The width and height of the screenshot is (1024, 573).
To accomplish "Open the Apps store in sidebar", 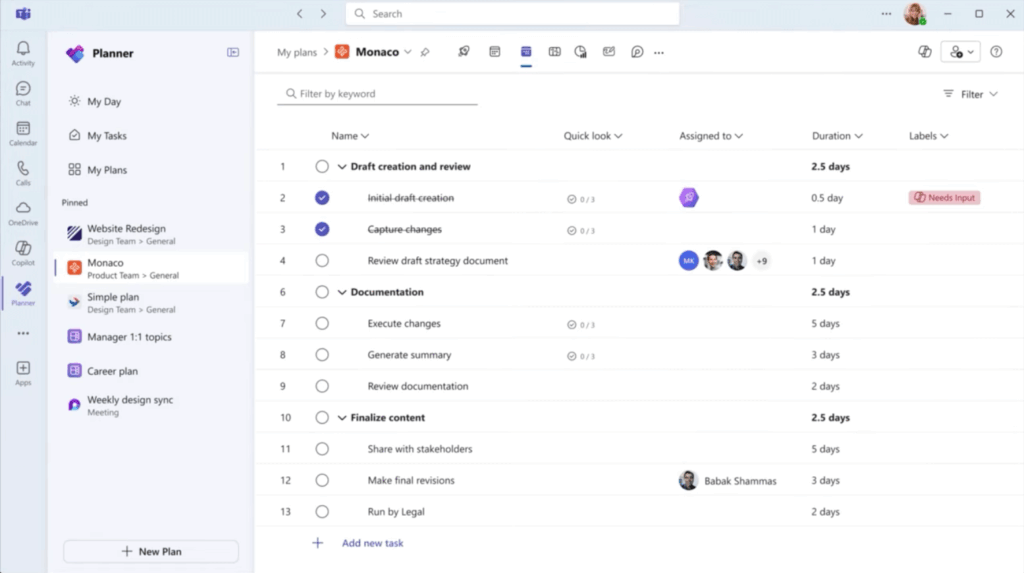I will (x=23, y=373).
